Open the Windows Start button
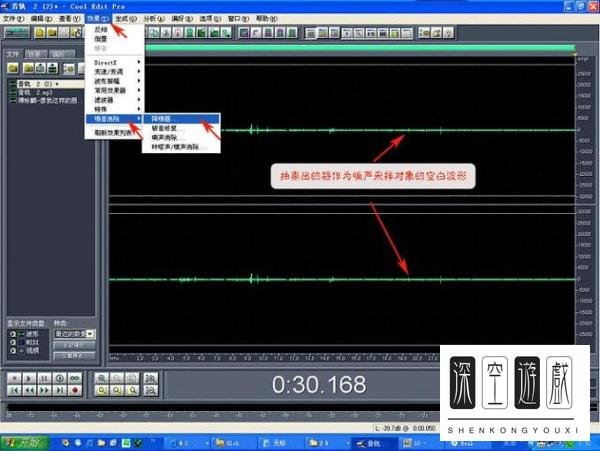The image size is (600, 451). pyautogui.click(x=24, y=443)
